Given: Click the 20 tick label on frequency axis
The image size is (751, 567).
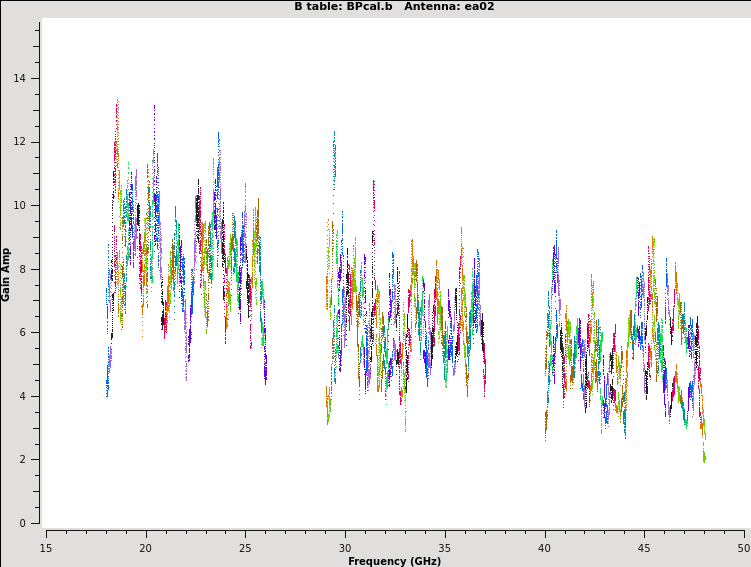Looking at the screenshot, I should [x=145, y=548].
